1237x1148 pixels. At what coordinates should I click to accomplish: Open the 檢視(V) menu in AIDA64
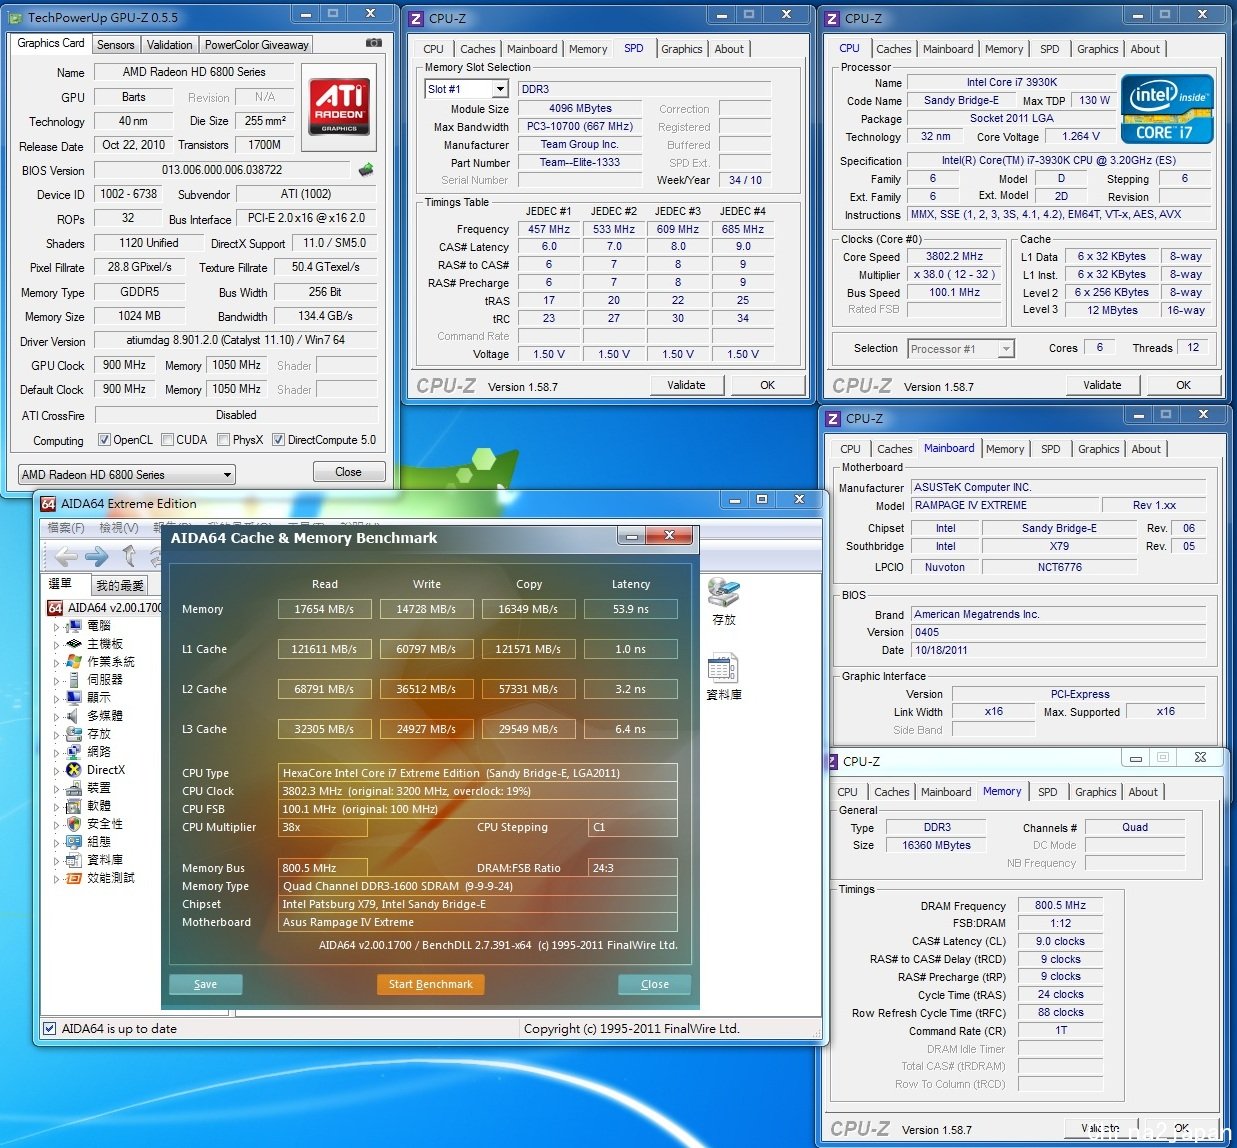click(118, 527)
